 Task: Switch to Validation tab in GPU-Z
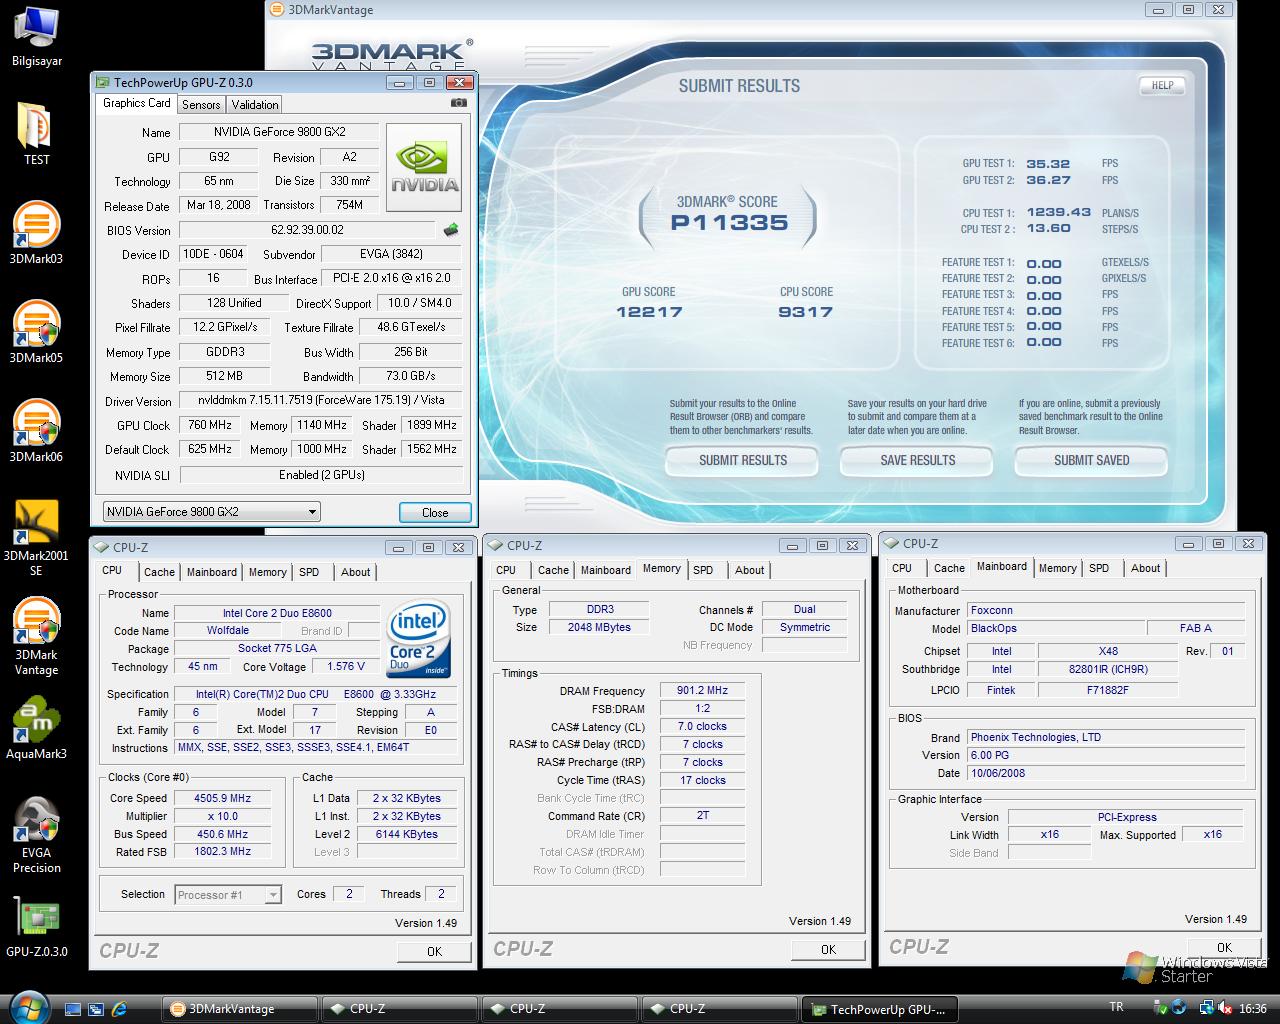coord(255,104)
